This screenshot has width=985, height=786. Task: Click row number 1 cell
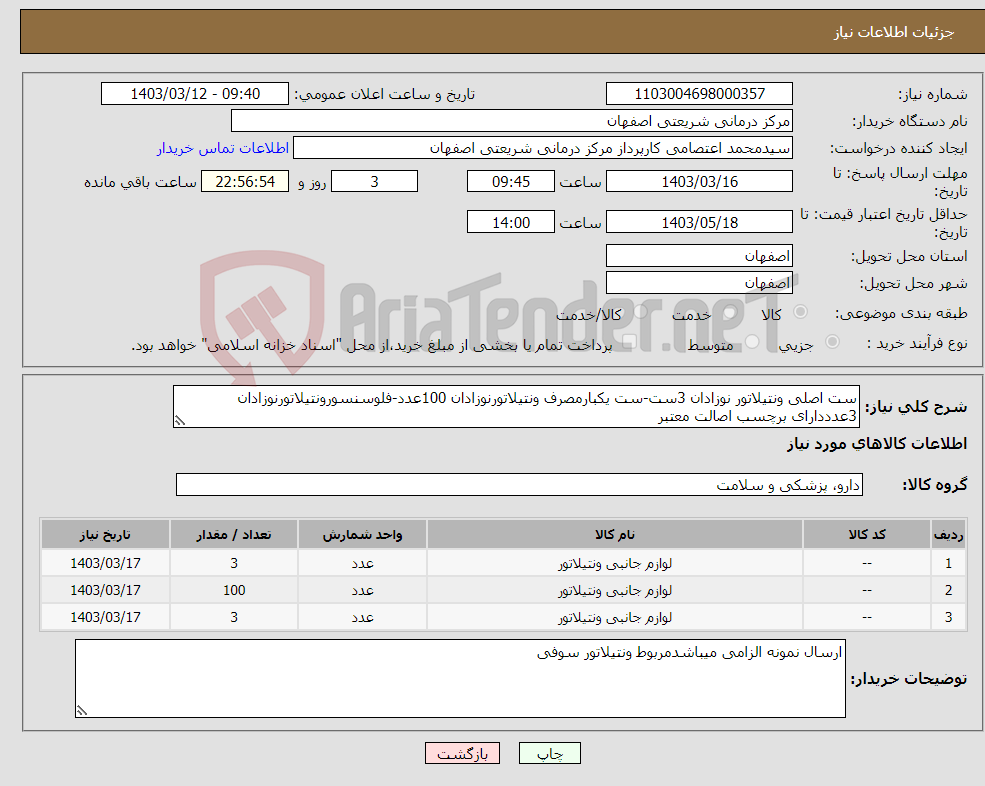pos(949,563)
